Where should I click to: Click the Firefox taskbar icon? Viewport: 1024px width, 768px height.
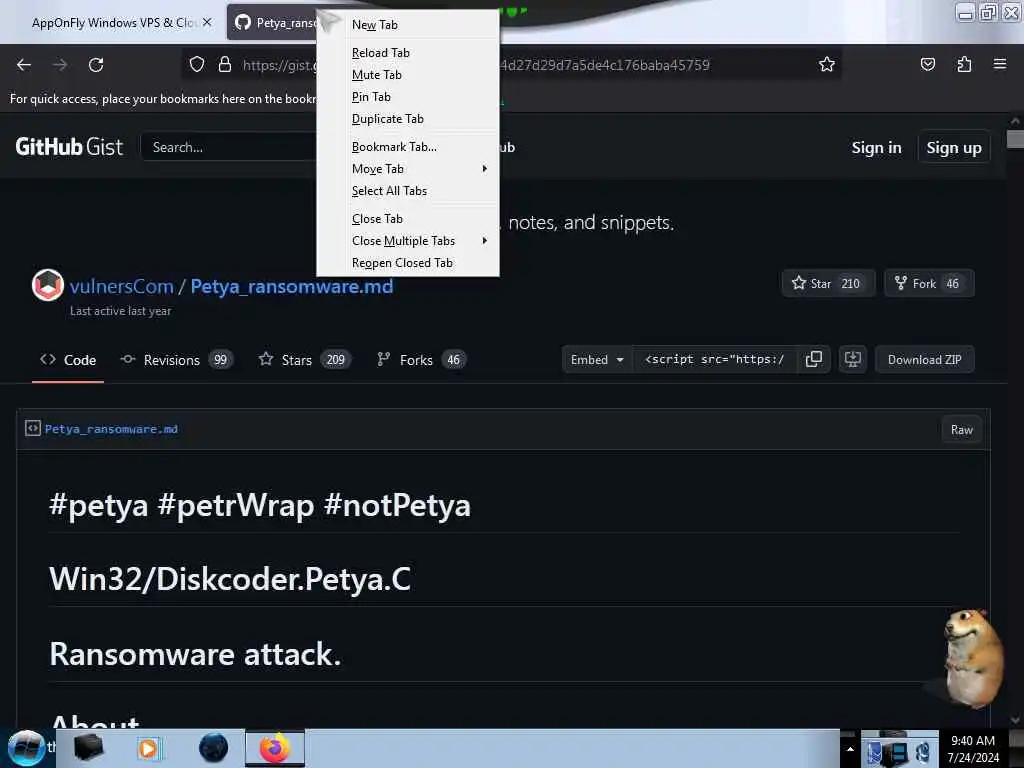(275, 748)
